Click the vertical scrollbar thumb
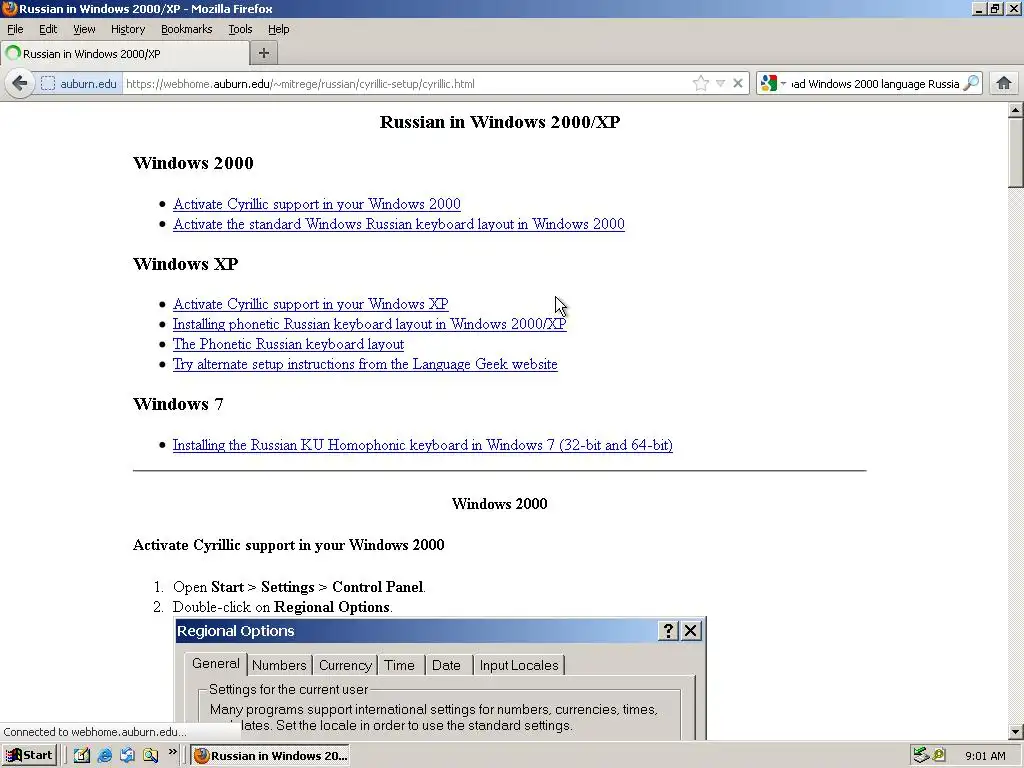Viewport: 1024px width, 768px height. point(1016,152)
